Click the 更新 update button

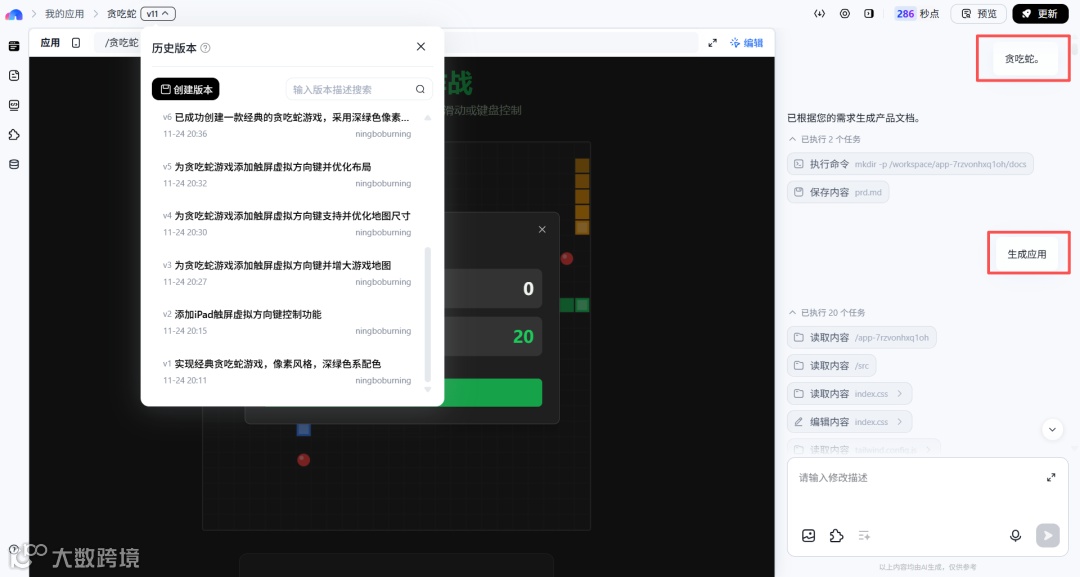pos(1039,14)
